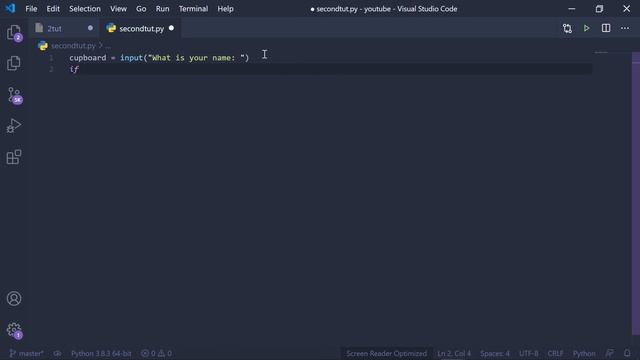Change indentation via Spaces: 4
This screenshot has width=640, height=360.
pos(495,353)
